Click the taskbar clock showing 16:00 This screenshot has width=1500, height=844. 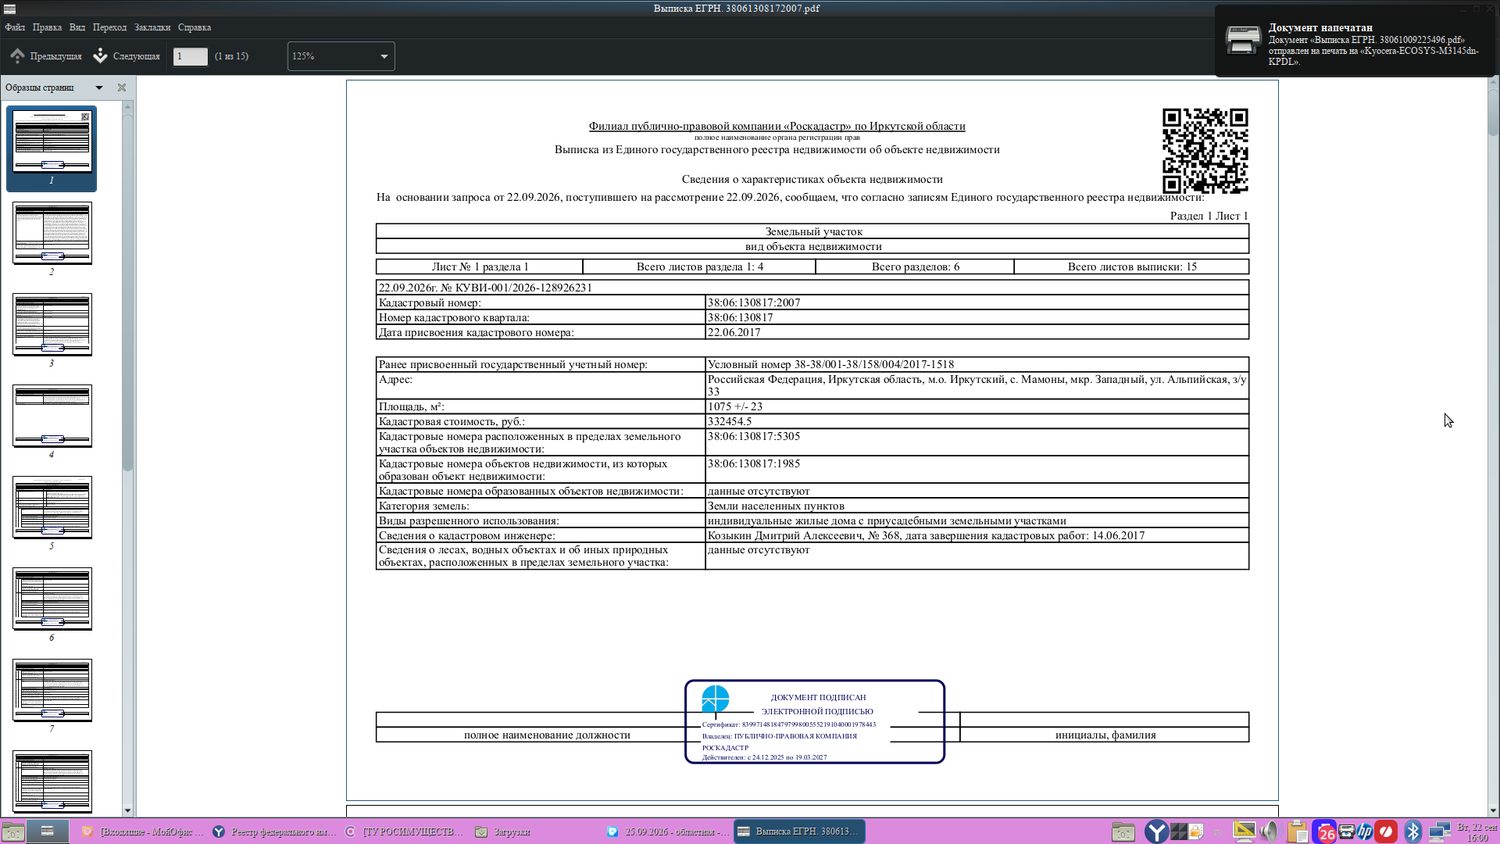(1477, 832)
